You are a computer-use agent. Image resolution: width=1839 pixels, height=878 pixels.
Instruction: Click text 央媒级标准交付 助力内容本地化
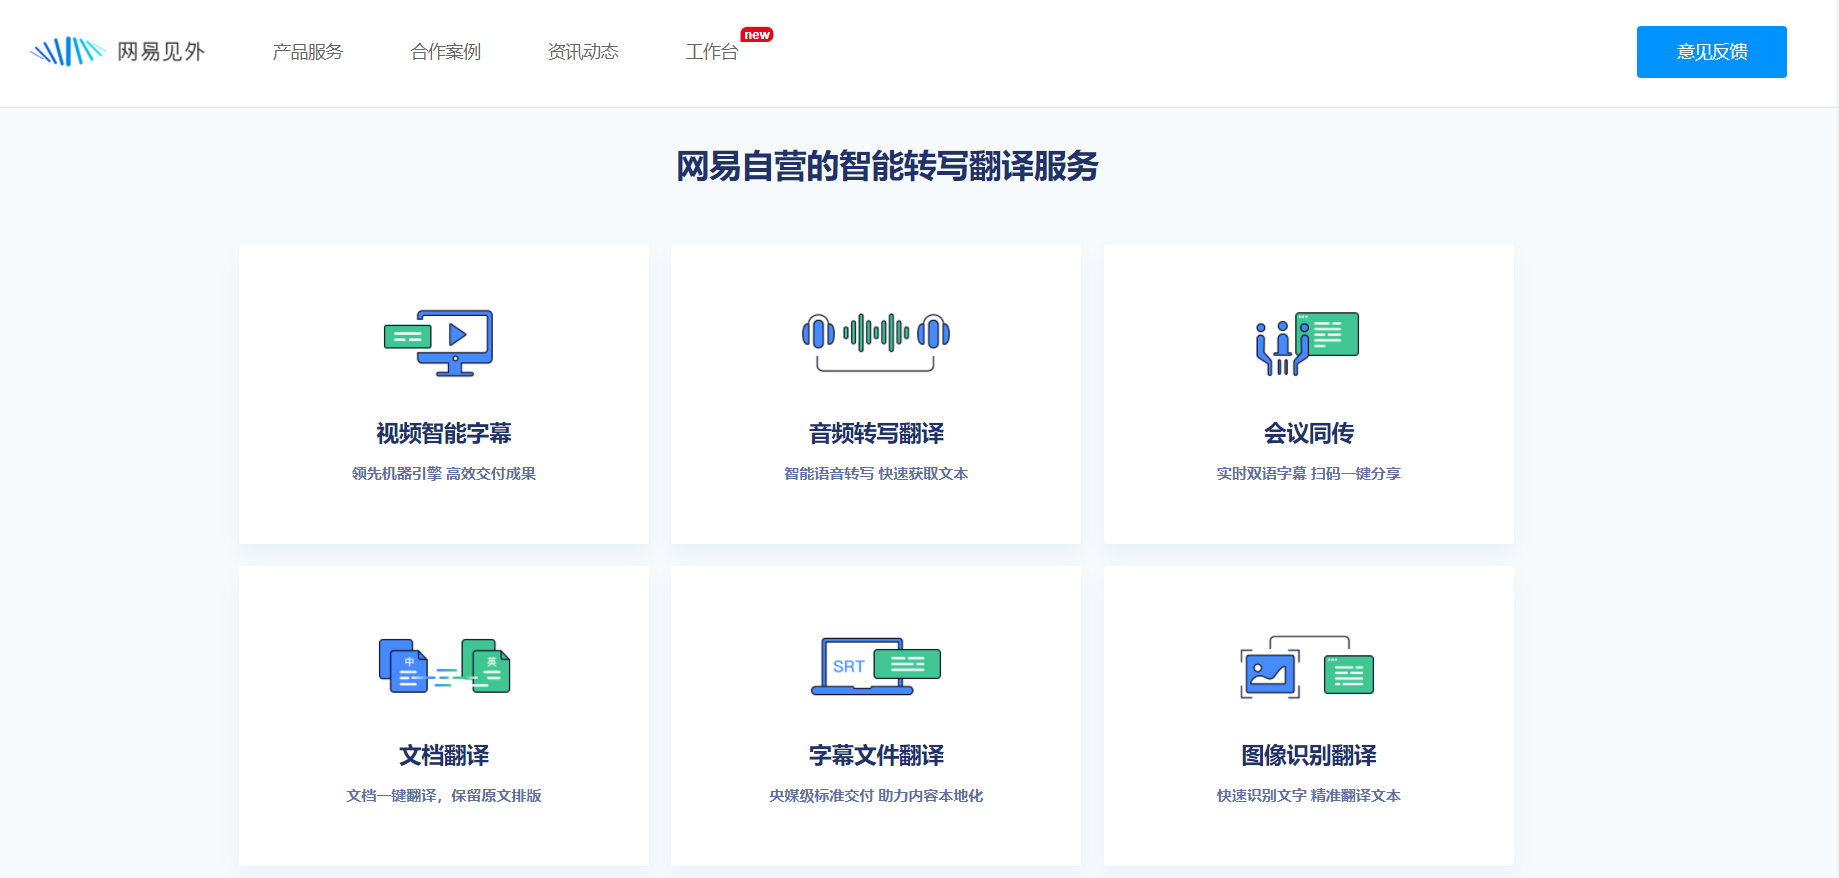click(876, 796)
